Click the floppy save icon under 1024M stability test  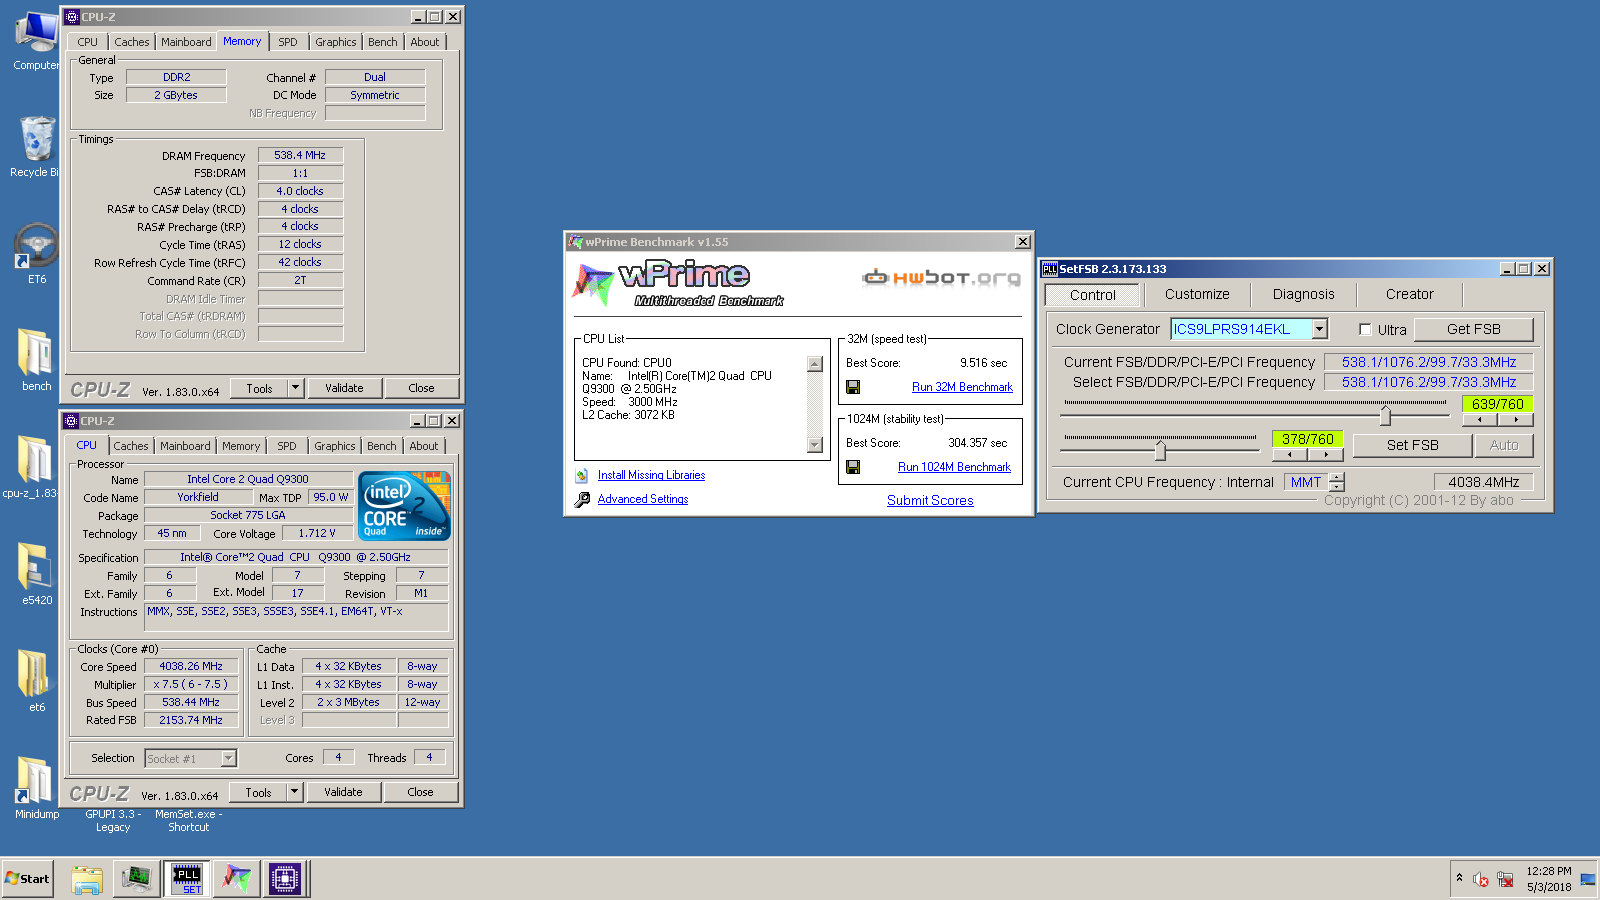[853, 467]
